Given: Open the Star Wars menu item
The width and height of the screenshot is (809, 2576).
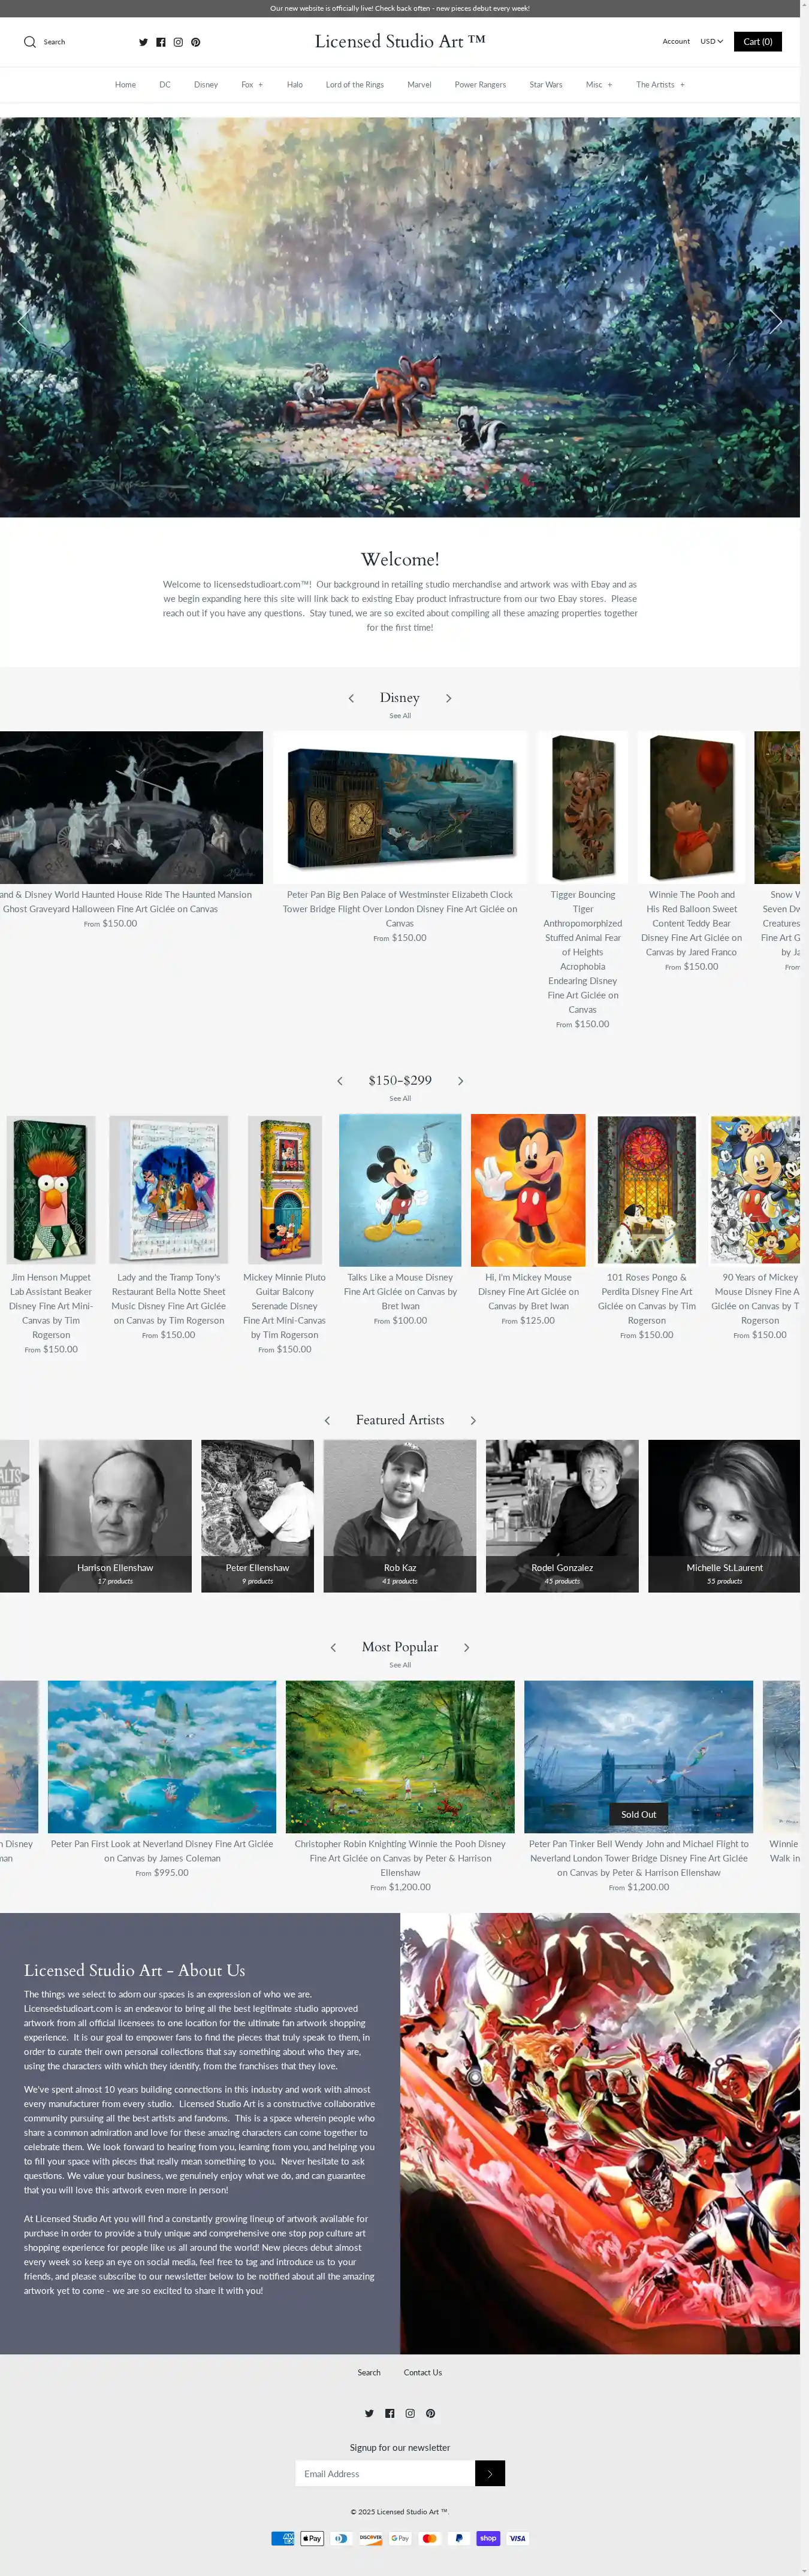Looking at the screenshot, I should [546, 85].
